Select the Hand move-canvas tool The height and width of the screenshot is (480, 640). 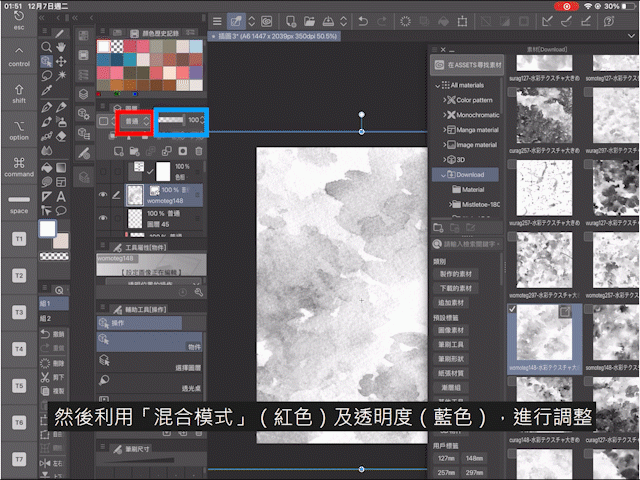(61, 47)
